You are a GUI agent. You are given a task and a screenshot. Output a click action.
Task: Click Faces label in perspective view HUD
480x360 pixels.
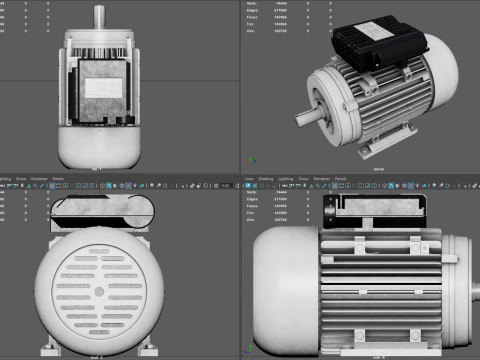point(252,17)
